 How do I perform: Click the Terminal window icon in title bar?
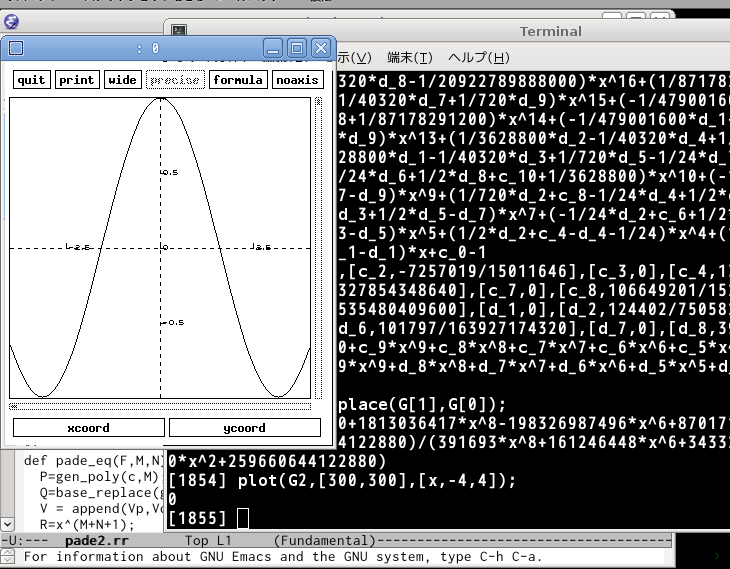click(x=179, y=31)
